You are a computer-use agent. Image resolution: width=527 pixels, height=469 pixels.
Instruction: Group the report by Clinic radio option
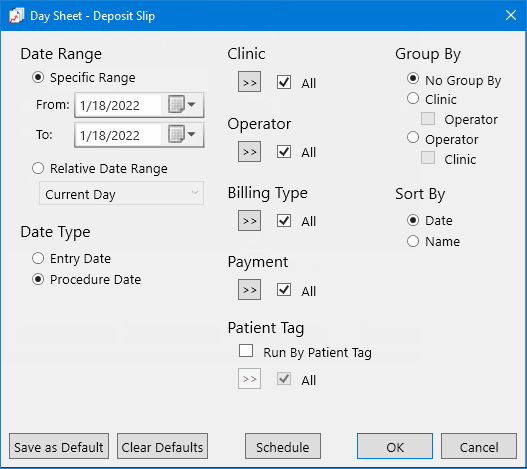coord(413,99)
